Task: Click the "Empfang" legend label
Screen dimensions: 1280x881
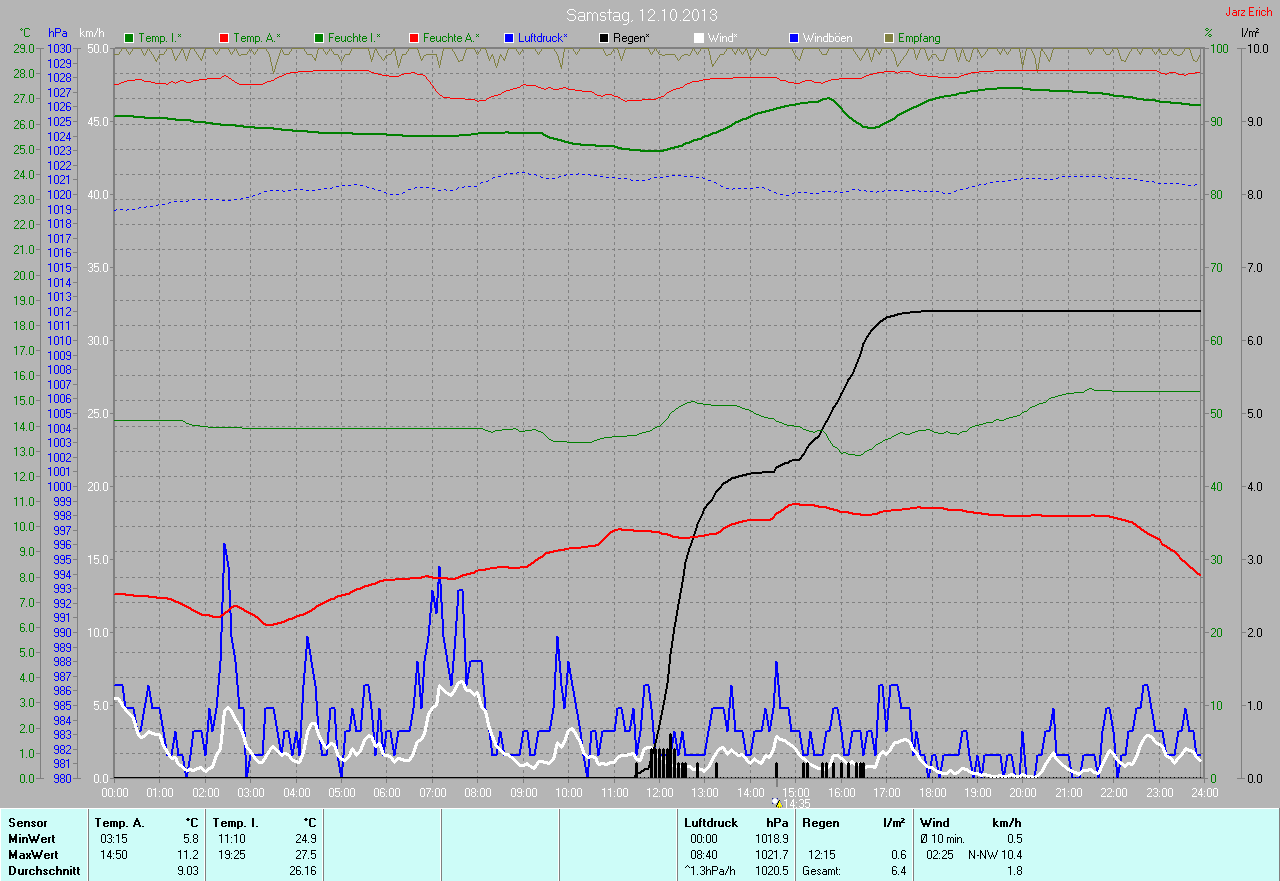Action: tap(920, 38)
